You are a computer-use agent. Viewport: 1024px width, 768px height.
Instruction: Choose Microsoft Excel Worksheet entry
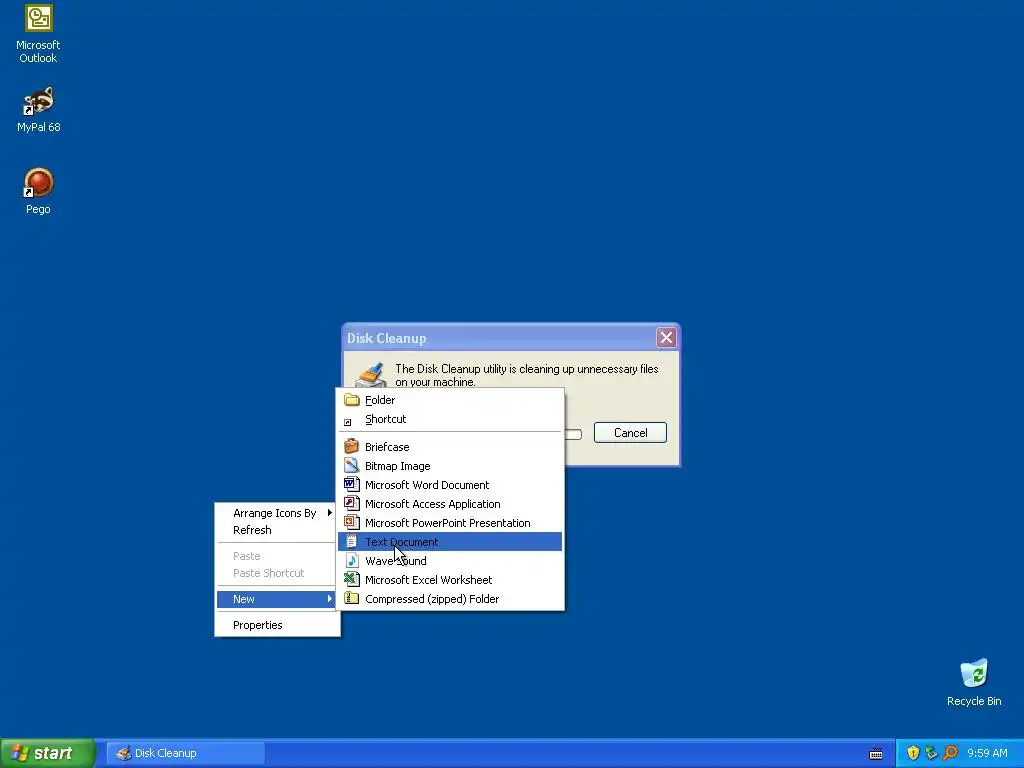tap(450, 579)
